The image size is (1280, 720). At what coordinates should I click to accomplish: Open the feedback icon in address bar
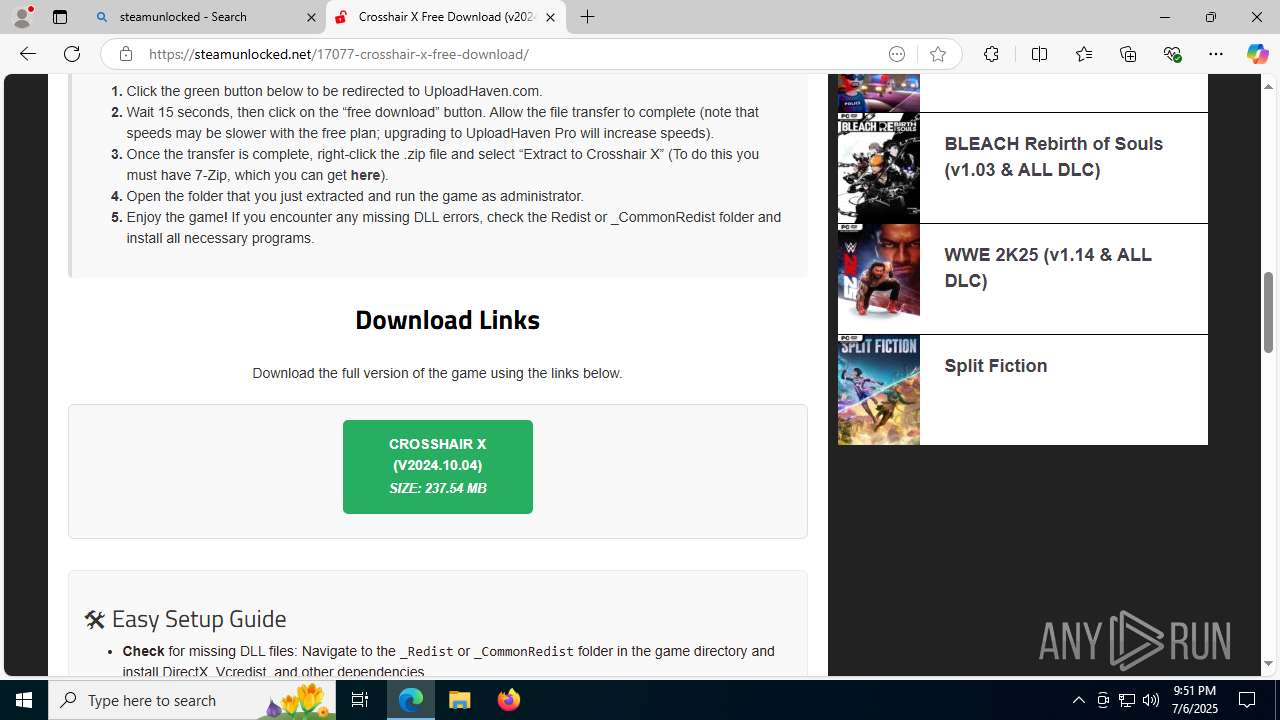tap(897, 54)
